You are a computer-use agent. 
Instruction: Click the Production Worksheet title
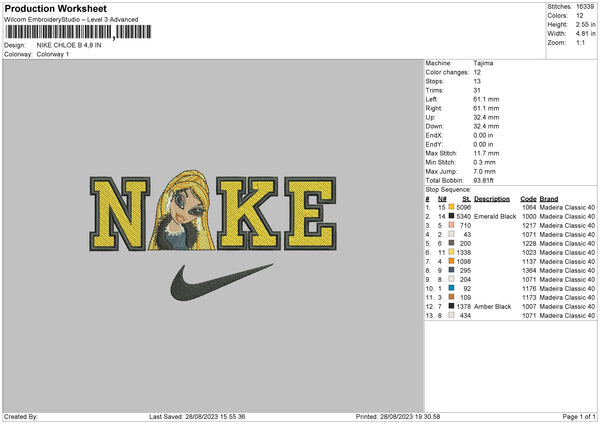[x=56, y=8]
